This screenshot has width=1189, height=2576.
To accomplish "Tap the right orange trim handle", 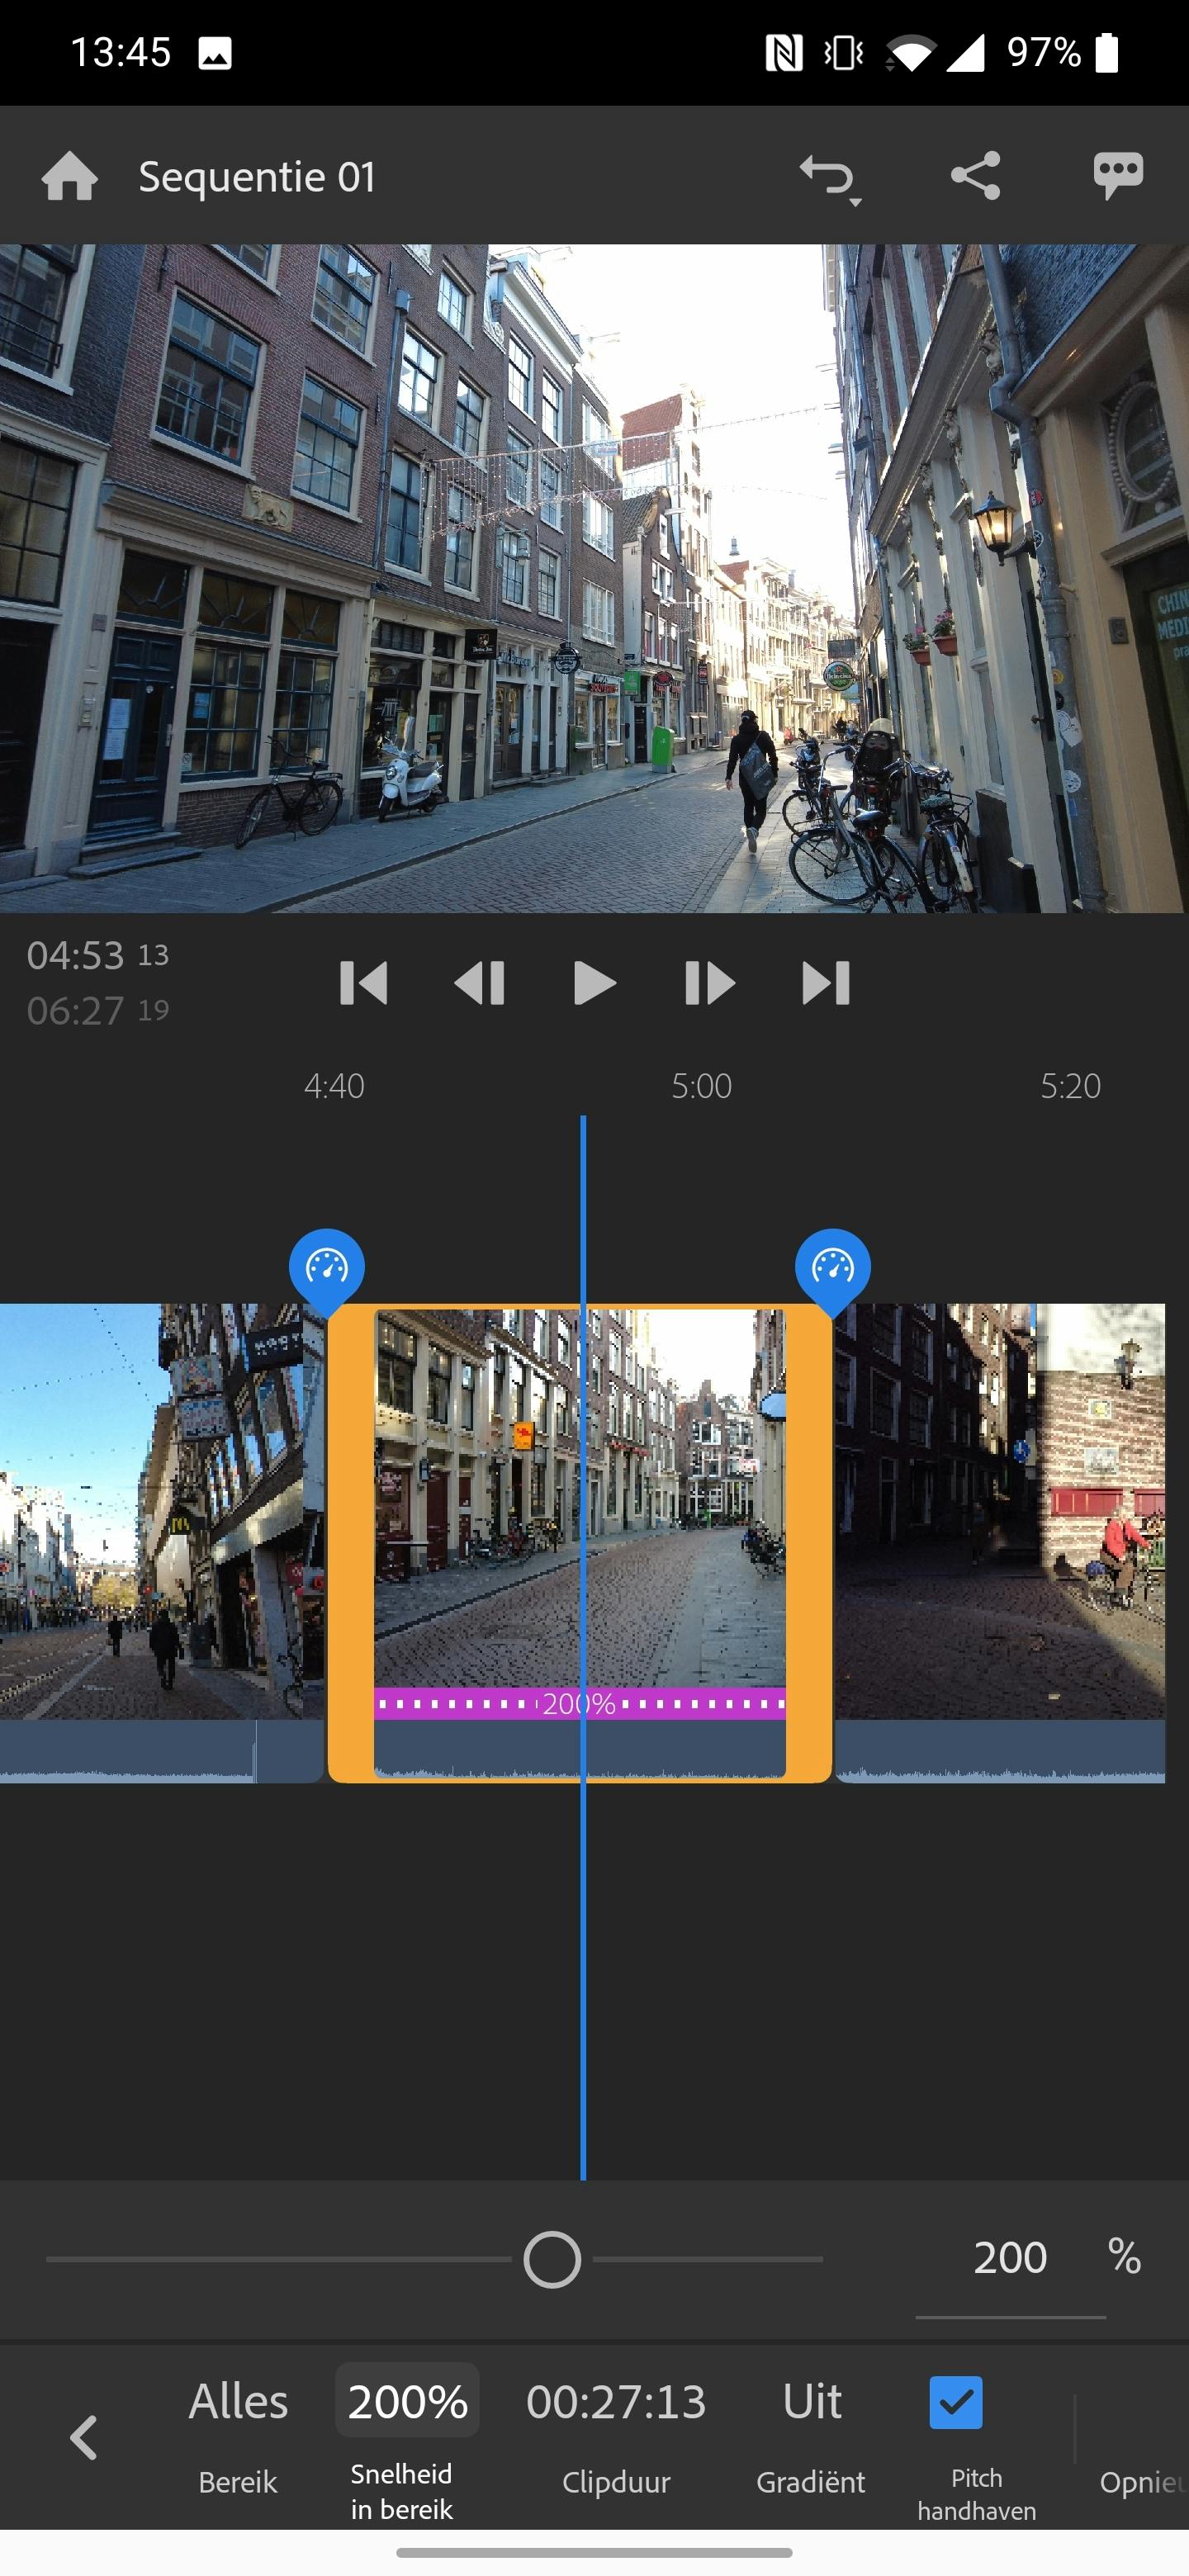I will [809, 1542].
